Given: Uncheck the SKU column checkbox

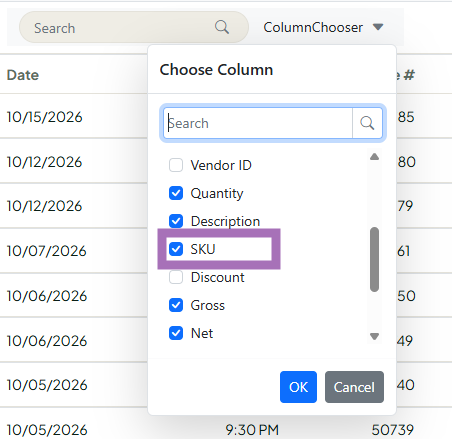Looking at the screenshot, I should pos(176,249).
